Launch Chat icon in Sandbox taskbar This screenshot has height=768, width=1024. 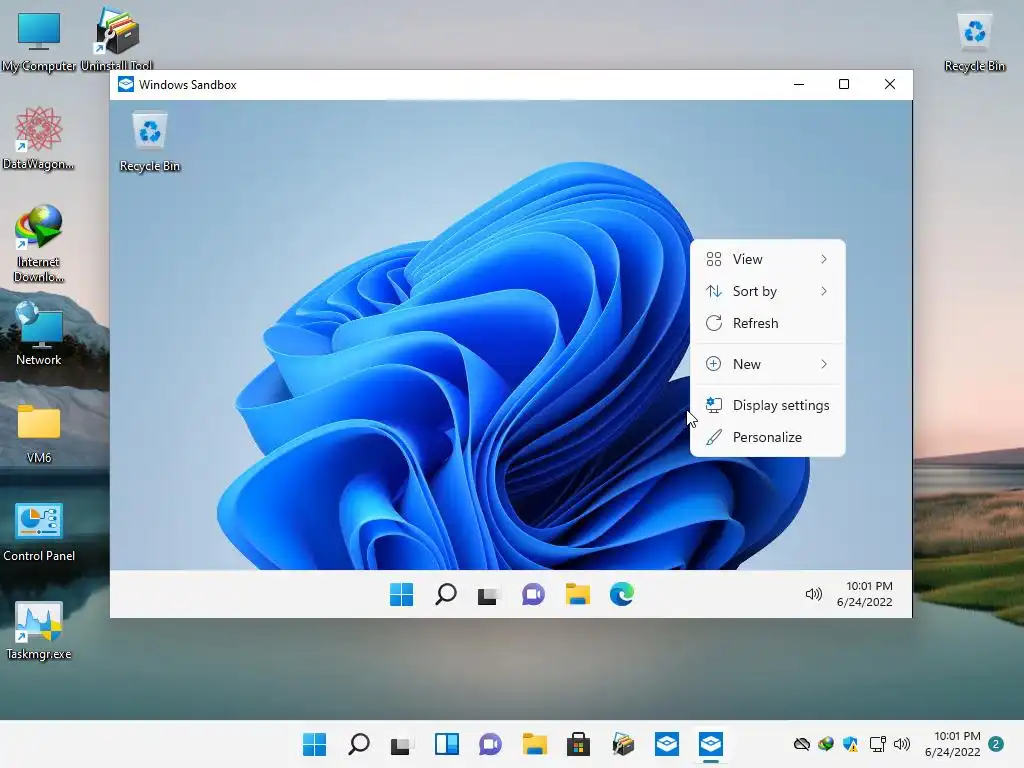533,594
